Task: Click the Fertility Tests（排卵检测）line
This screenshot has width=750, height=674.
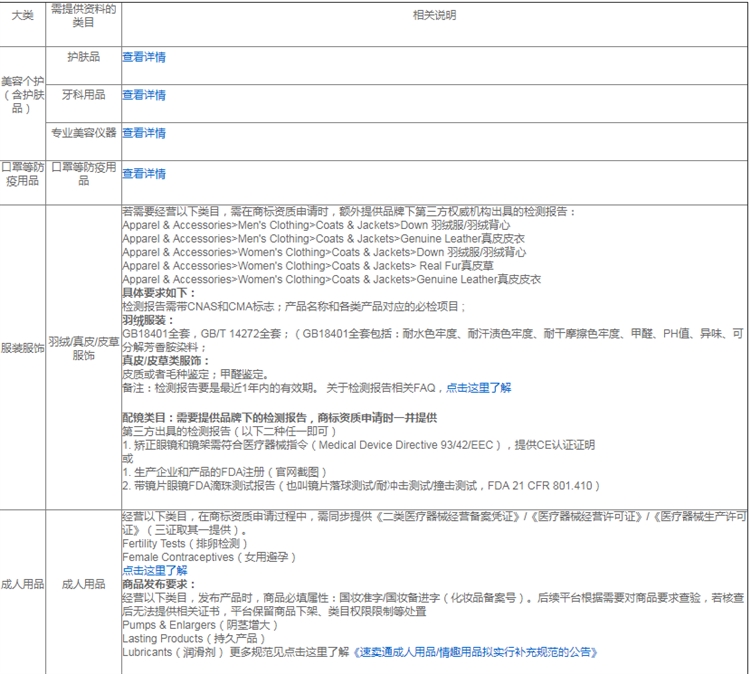Action: click(x=185, y=543)
